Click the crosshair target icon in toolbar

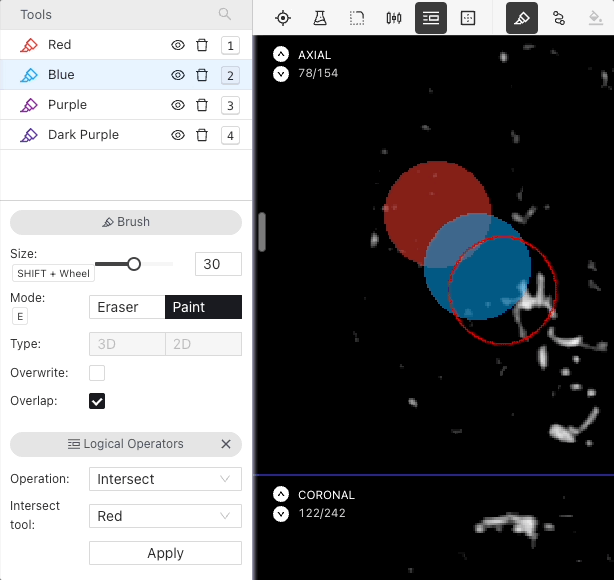(x=283, y=18)
